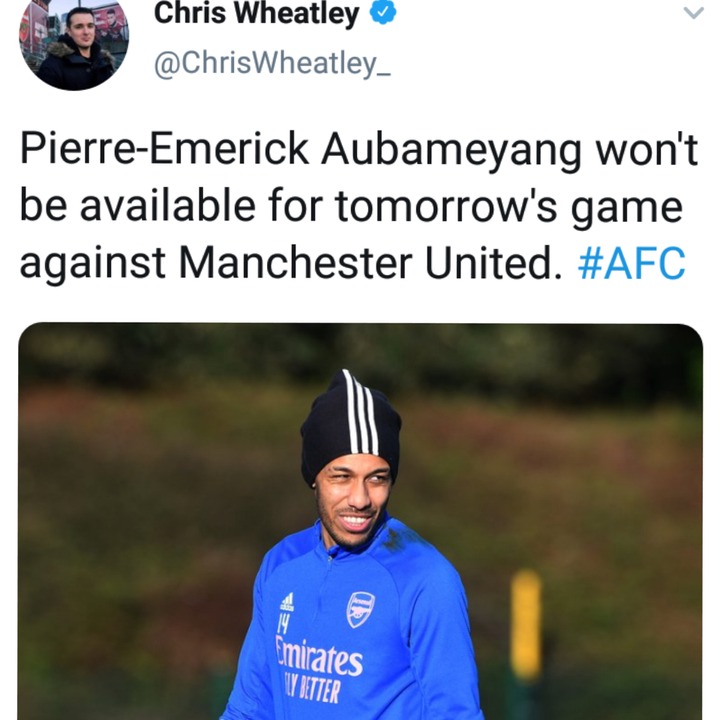This screenshot has height=720, width=720.
Task: Click the word available in tweet body
Action: (x=167, y=206)
